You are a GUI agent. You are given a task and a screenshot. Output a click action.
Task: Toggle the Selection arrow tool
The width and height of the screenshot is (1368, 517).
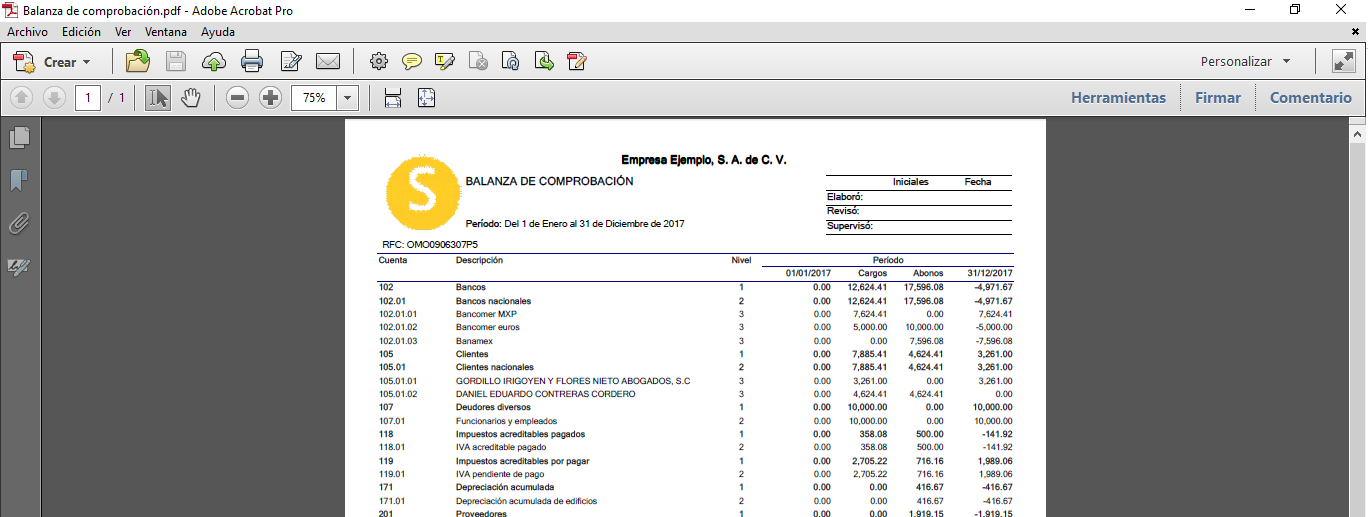pos(158,98)
